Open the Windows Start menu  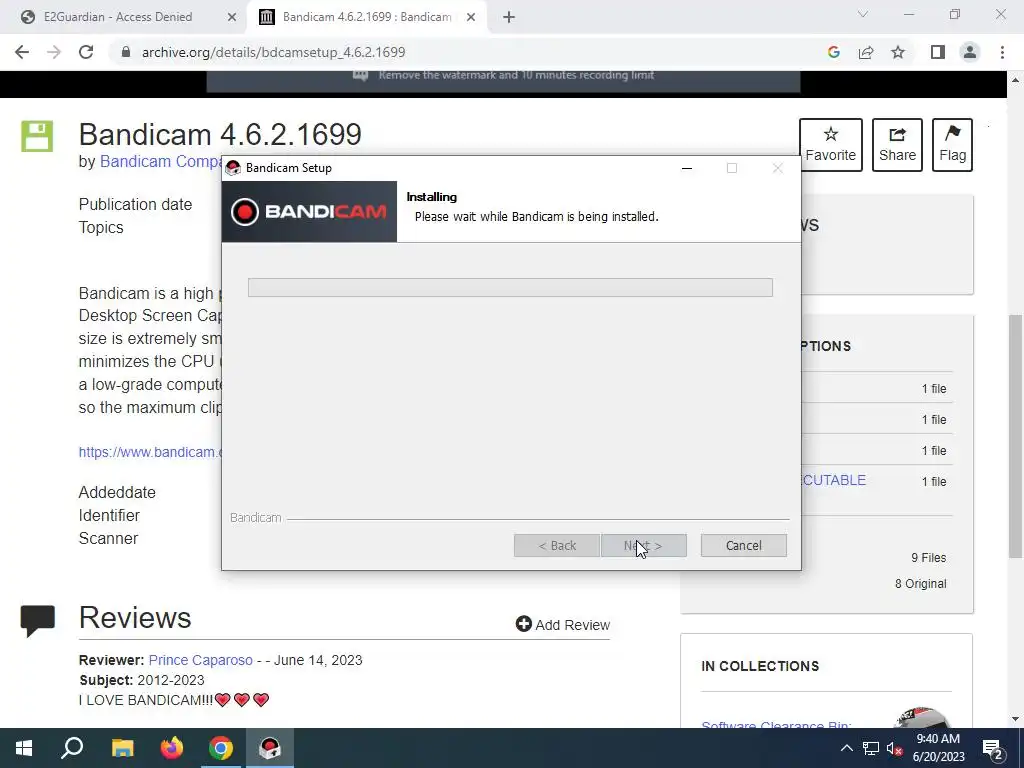point(24,748)
